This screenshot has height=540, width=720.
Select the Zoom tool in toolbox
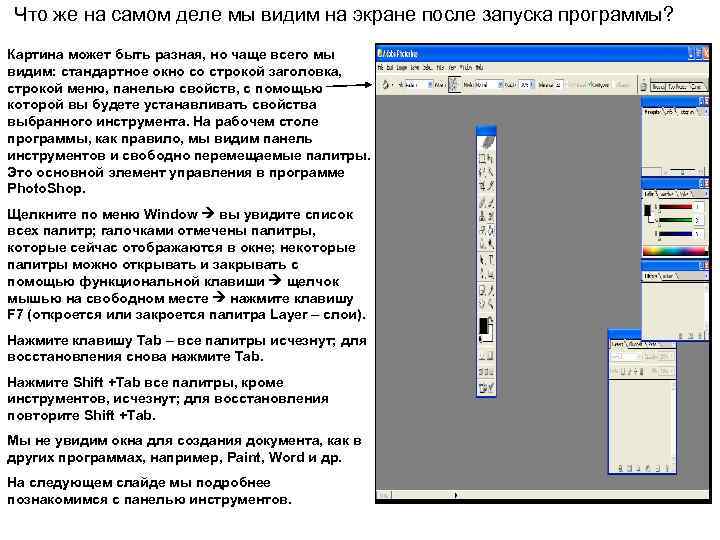[x=490, y=304]
